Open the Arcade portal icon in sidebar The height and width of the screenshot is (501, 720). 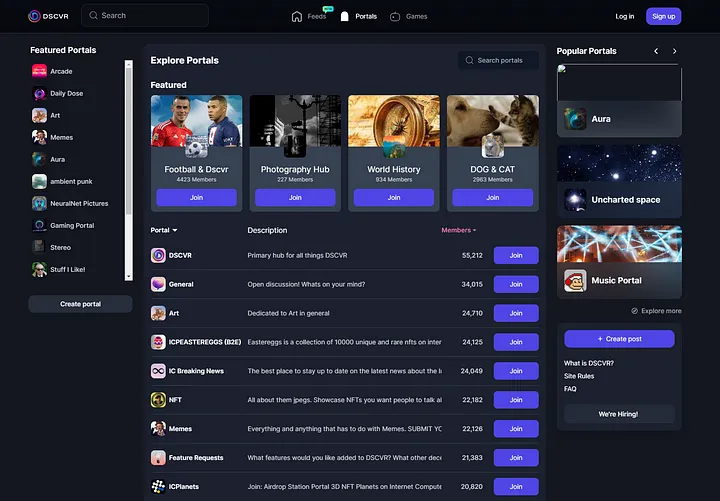[x=39, y=72]
